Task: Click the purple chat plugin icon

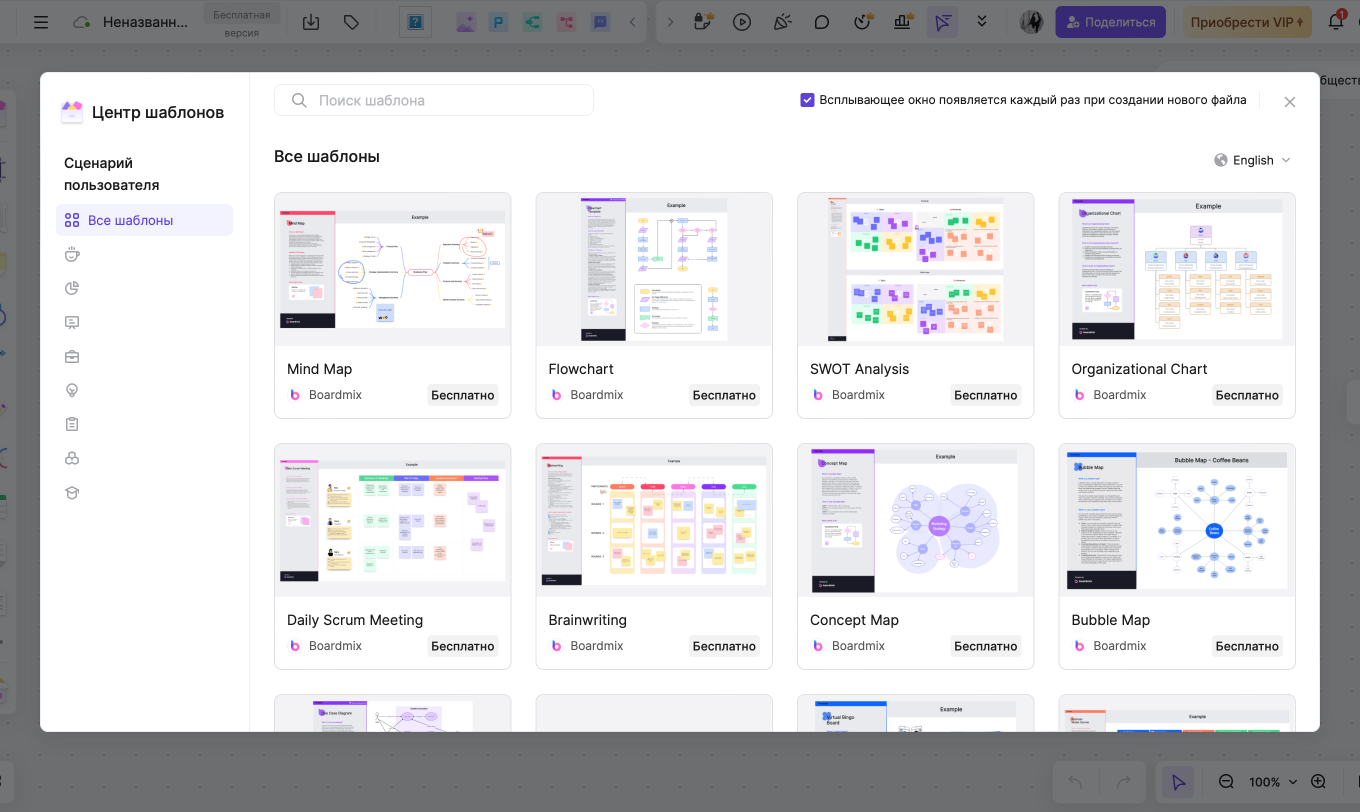Action: 600,22
